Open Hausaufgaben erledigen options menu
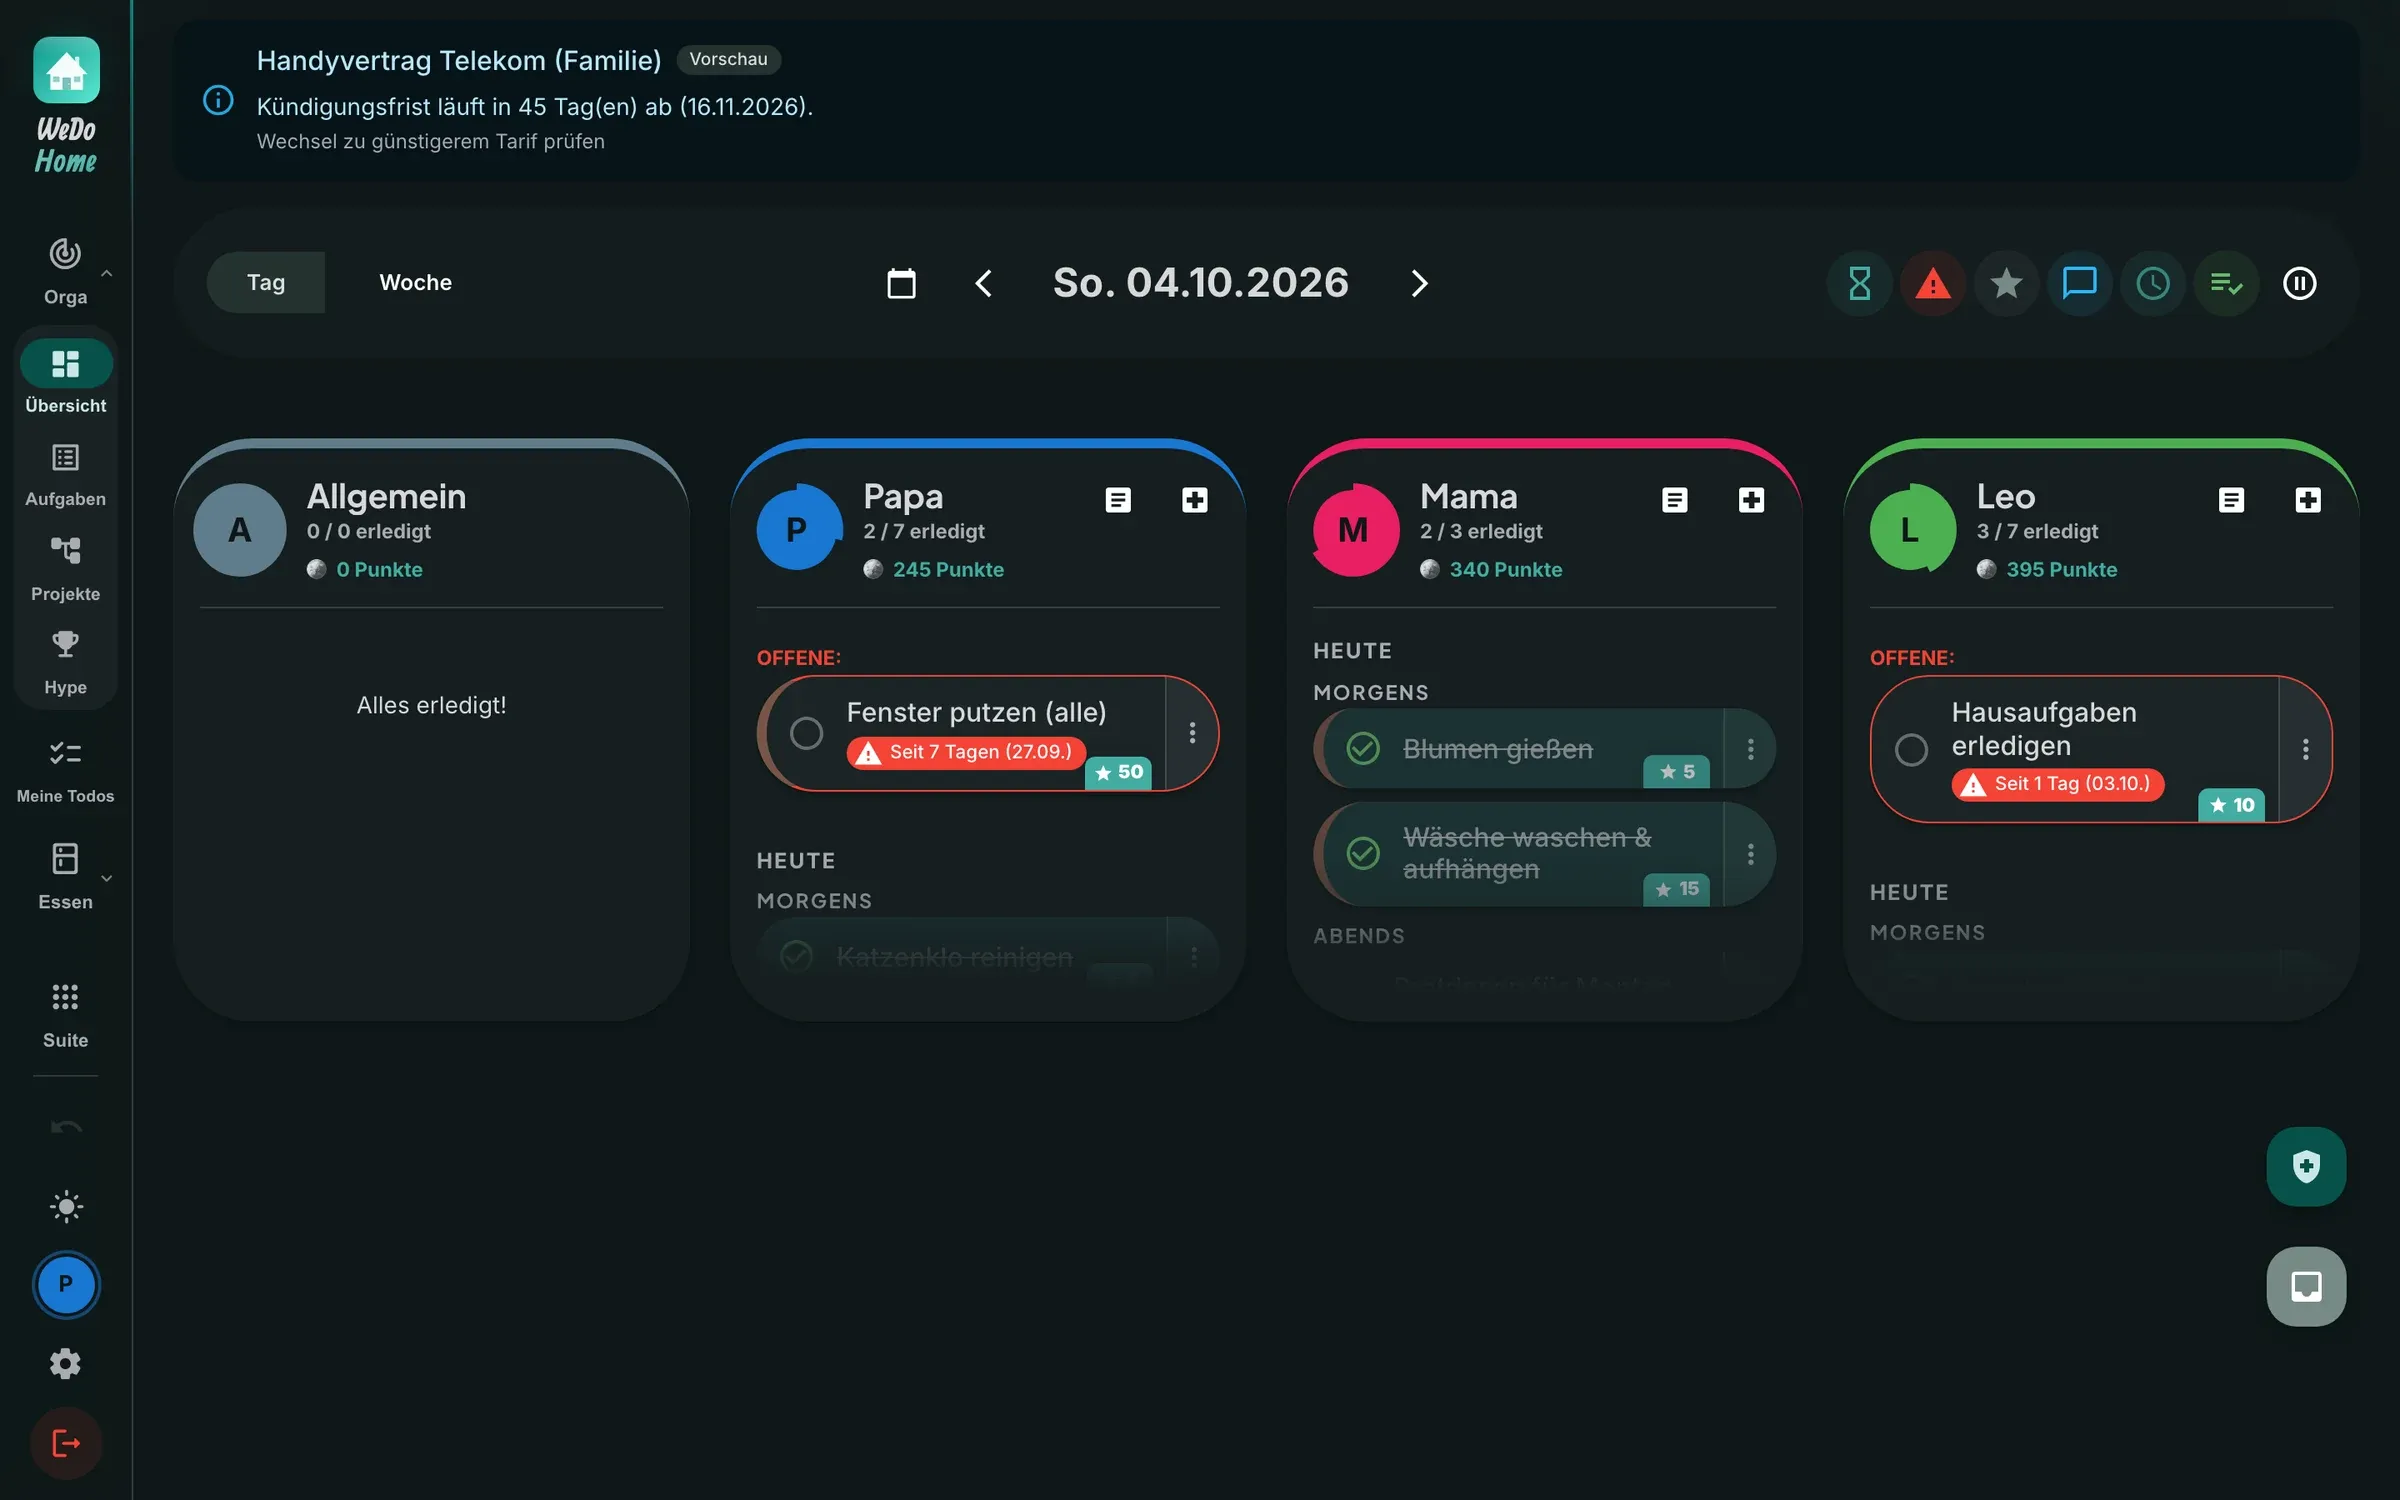2400x1500 pixels. pyautogui.click(x=2305, y=749)
